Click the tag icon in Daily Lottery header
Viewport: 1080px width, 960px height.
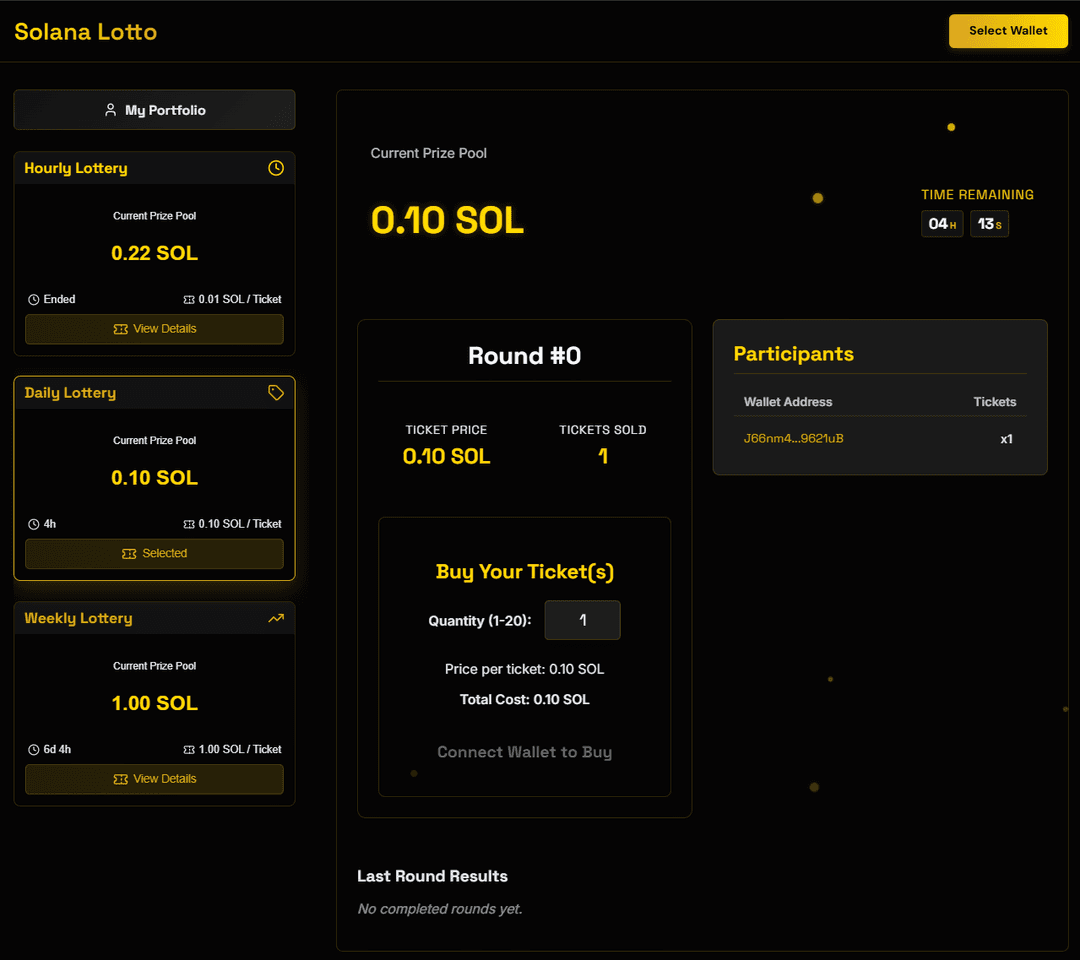(x=276, y=393)
